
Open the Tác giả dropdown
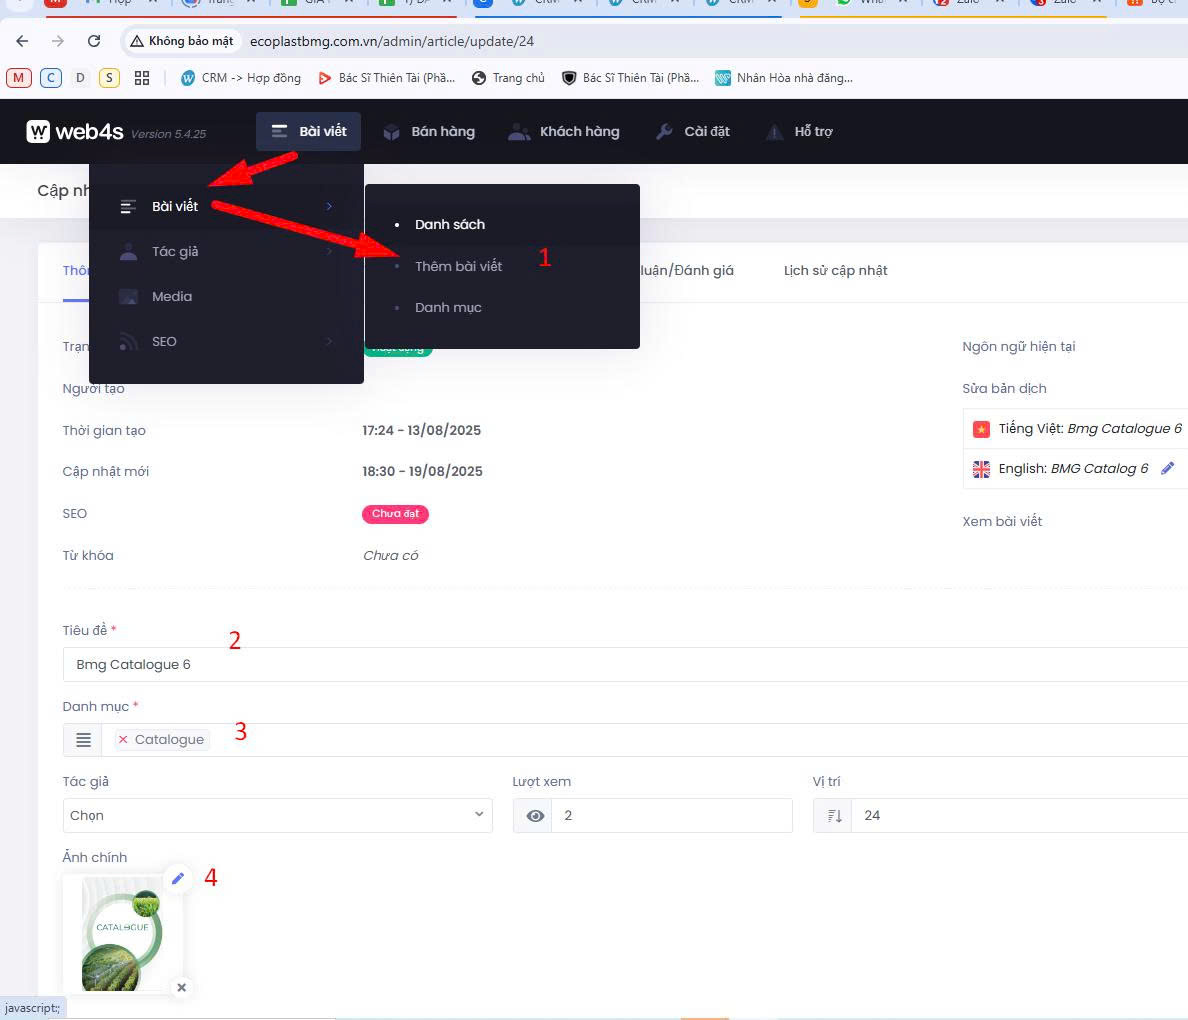point(277,816)
